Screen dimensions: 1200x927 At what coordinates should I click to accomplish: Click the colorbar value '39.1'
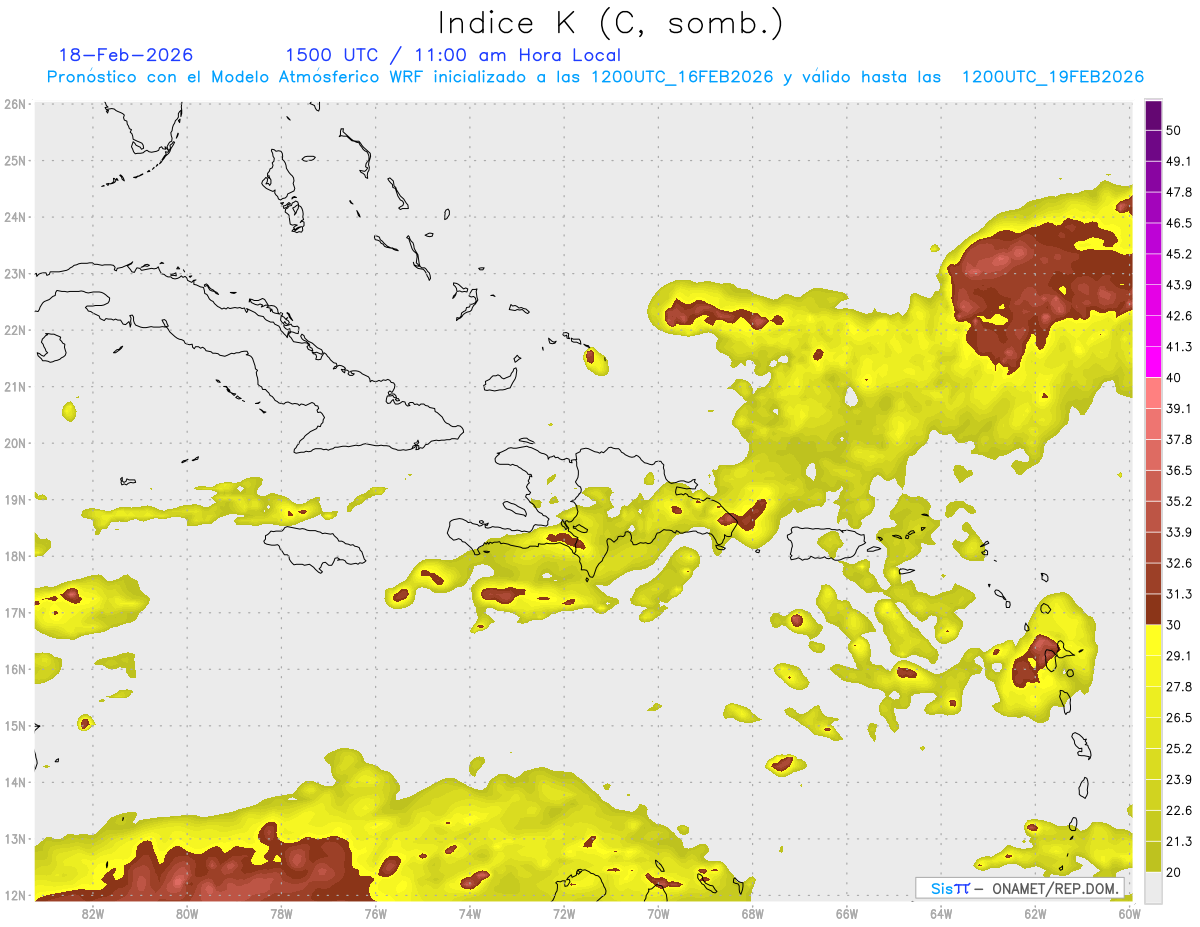(x=1178, y=409)
